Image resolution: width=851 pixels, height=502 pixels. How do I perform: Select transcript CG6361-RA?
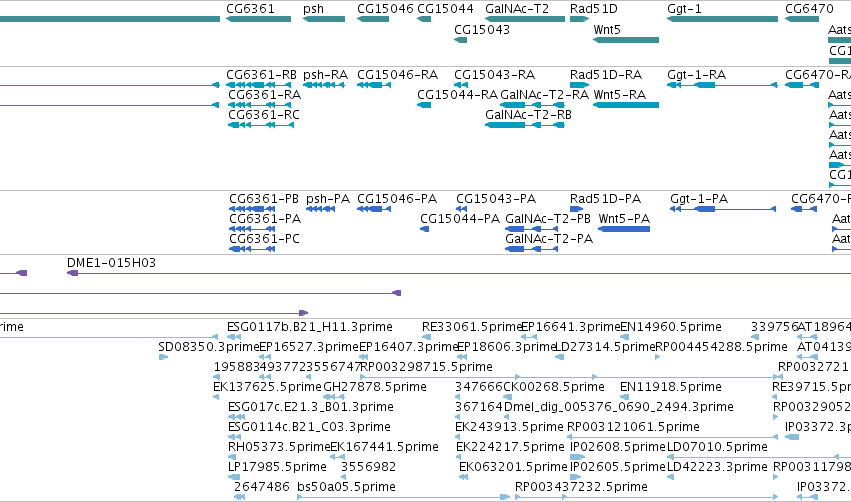(264, 94)
